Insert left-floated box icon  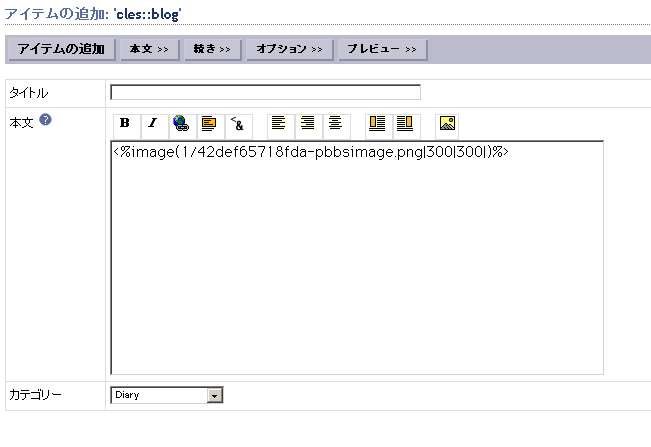pos(378,126)
